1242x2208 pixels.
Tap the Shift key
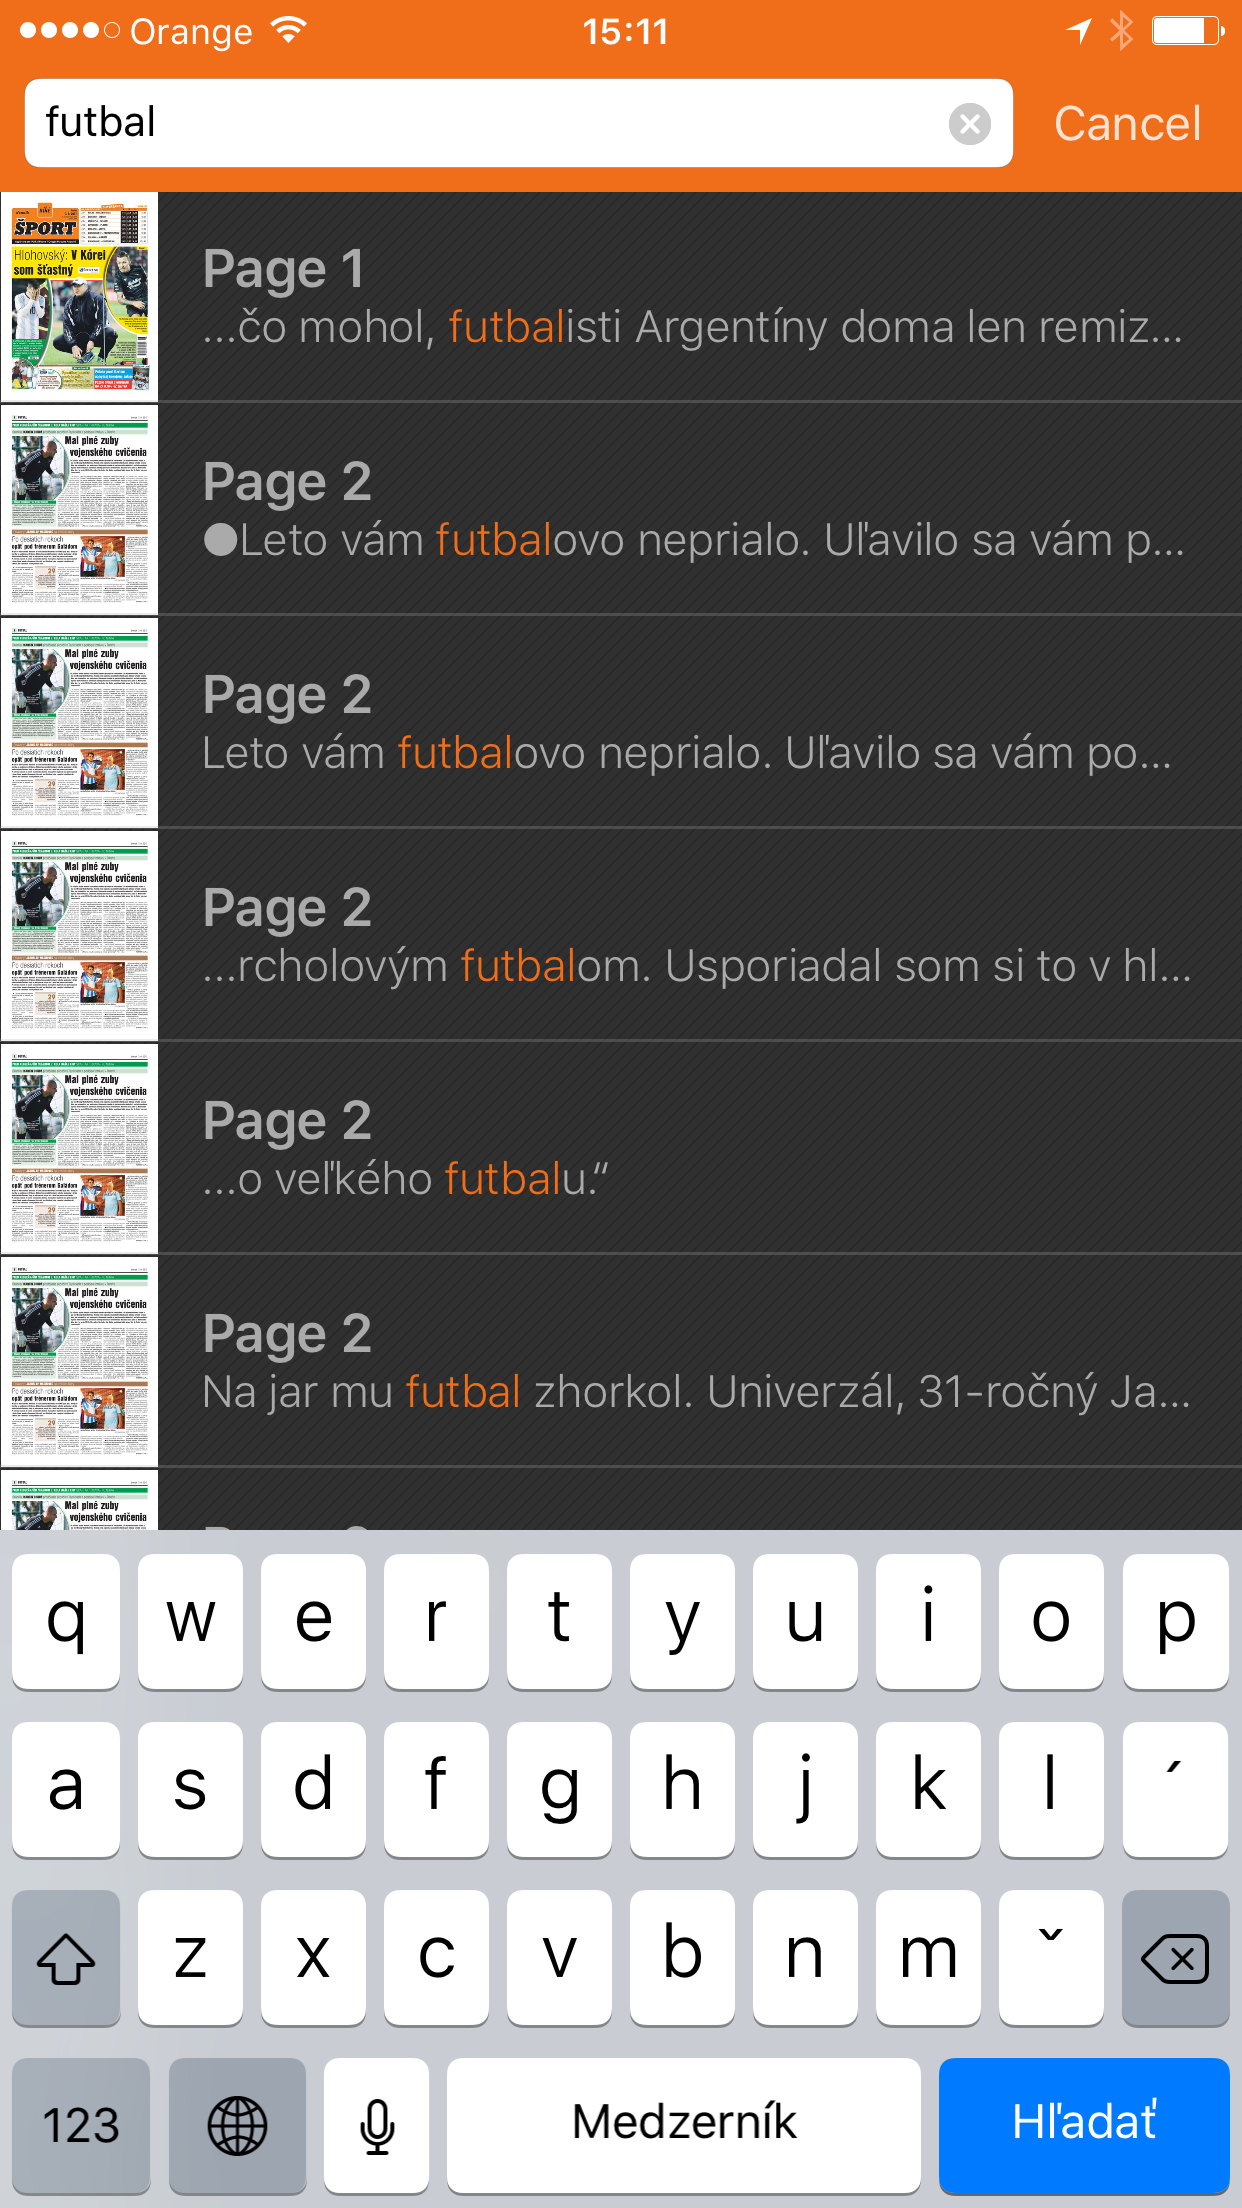coord(66,1957)
